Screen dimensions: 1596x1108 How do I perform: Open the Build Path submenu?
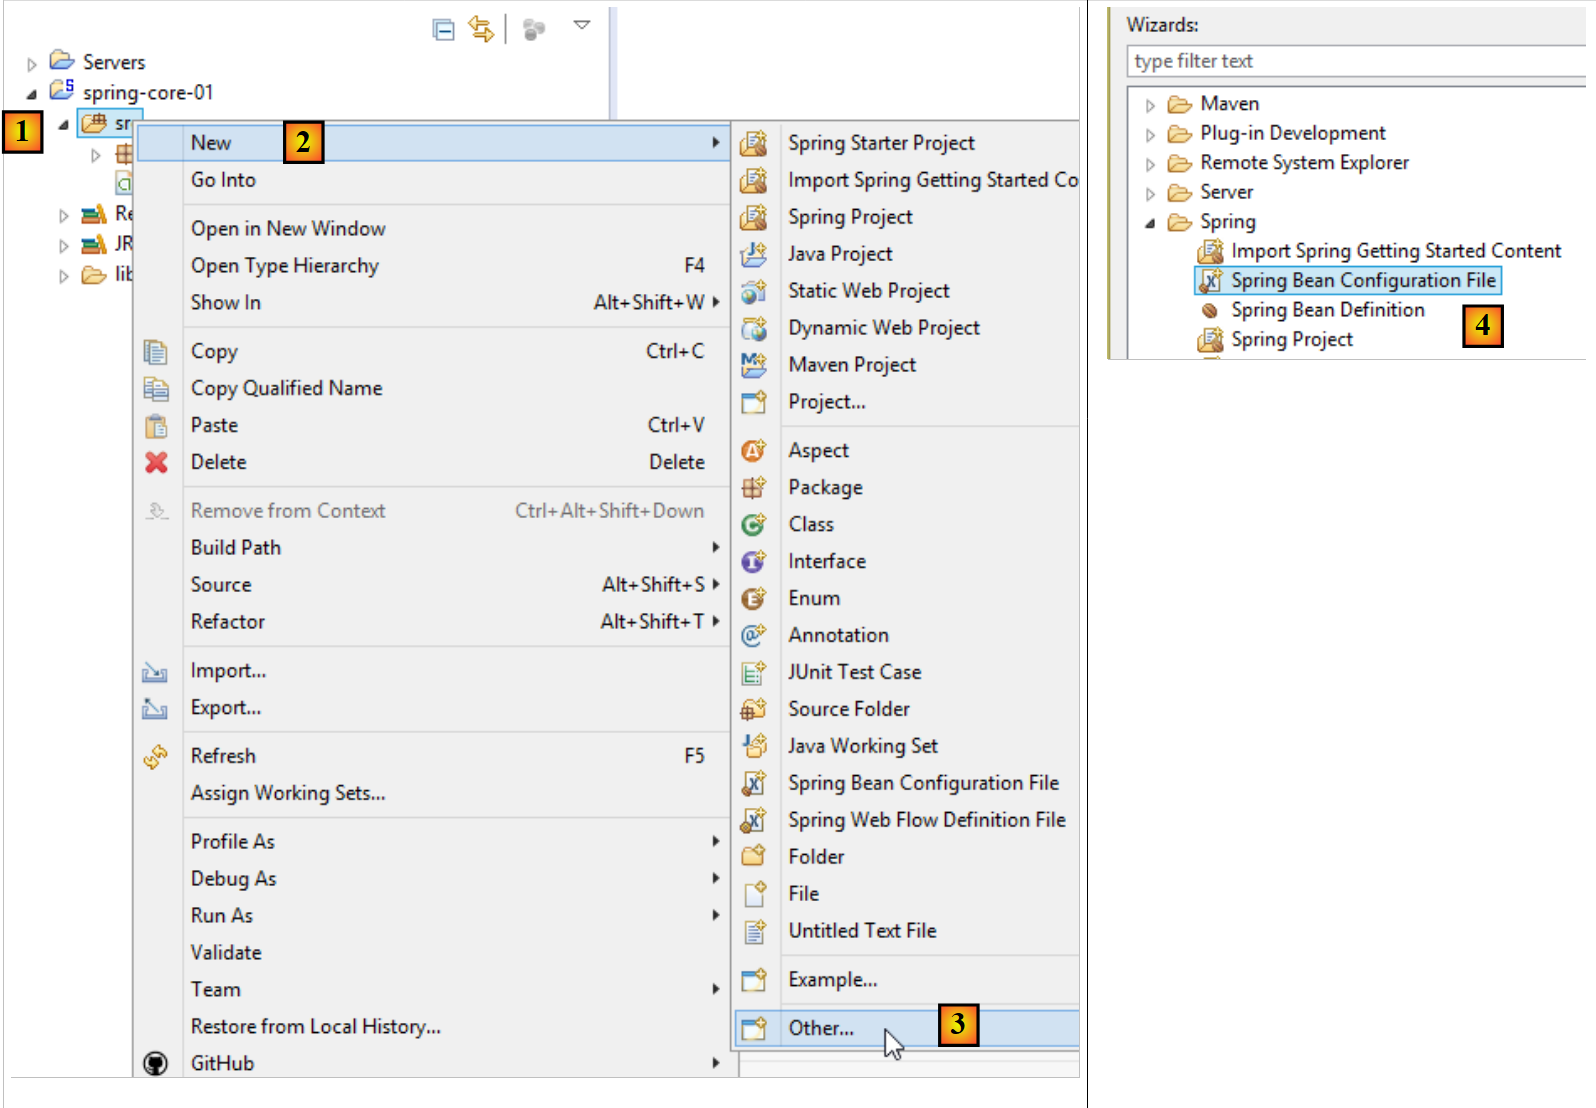[236, 548]
